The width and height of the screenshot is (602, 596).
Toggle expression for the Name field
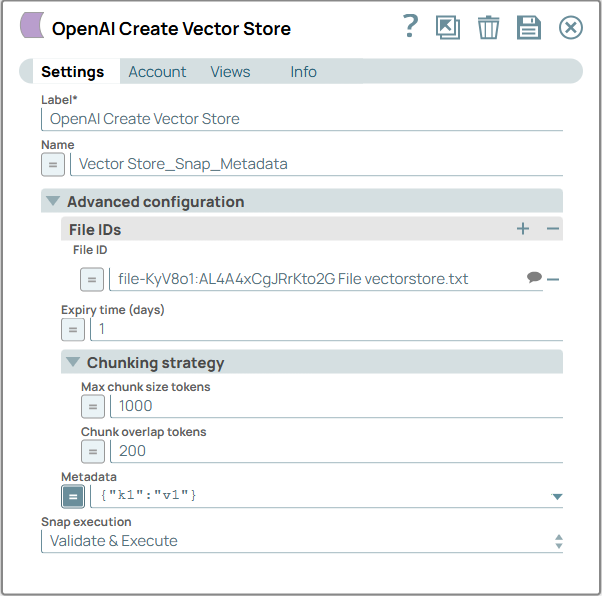pyautogui.click(x=53, y=165)
